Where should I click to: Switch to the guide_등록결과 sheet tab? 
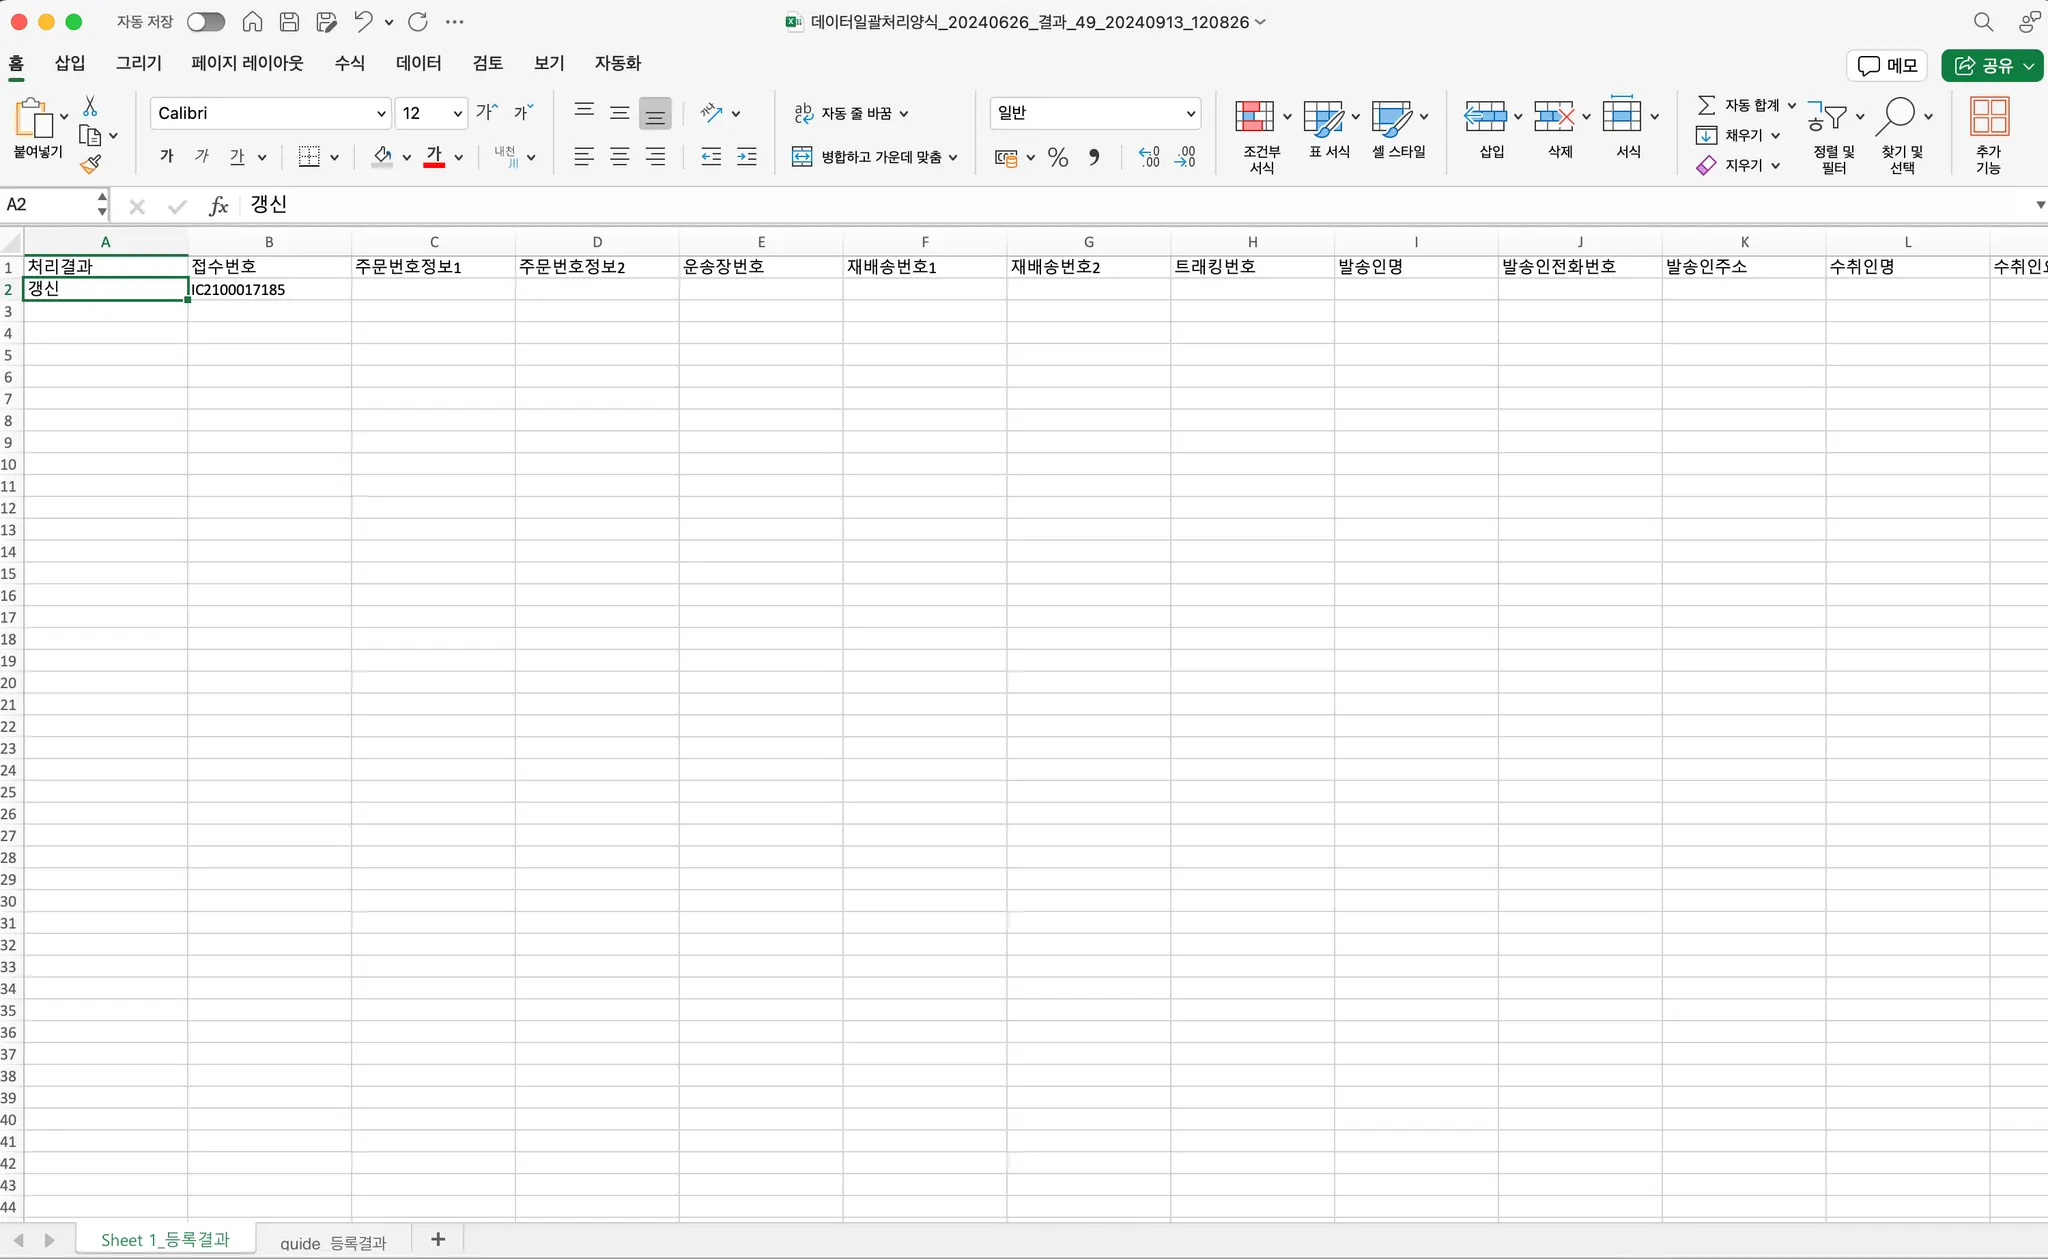click(332, 1242)
